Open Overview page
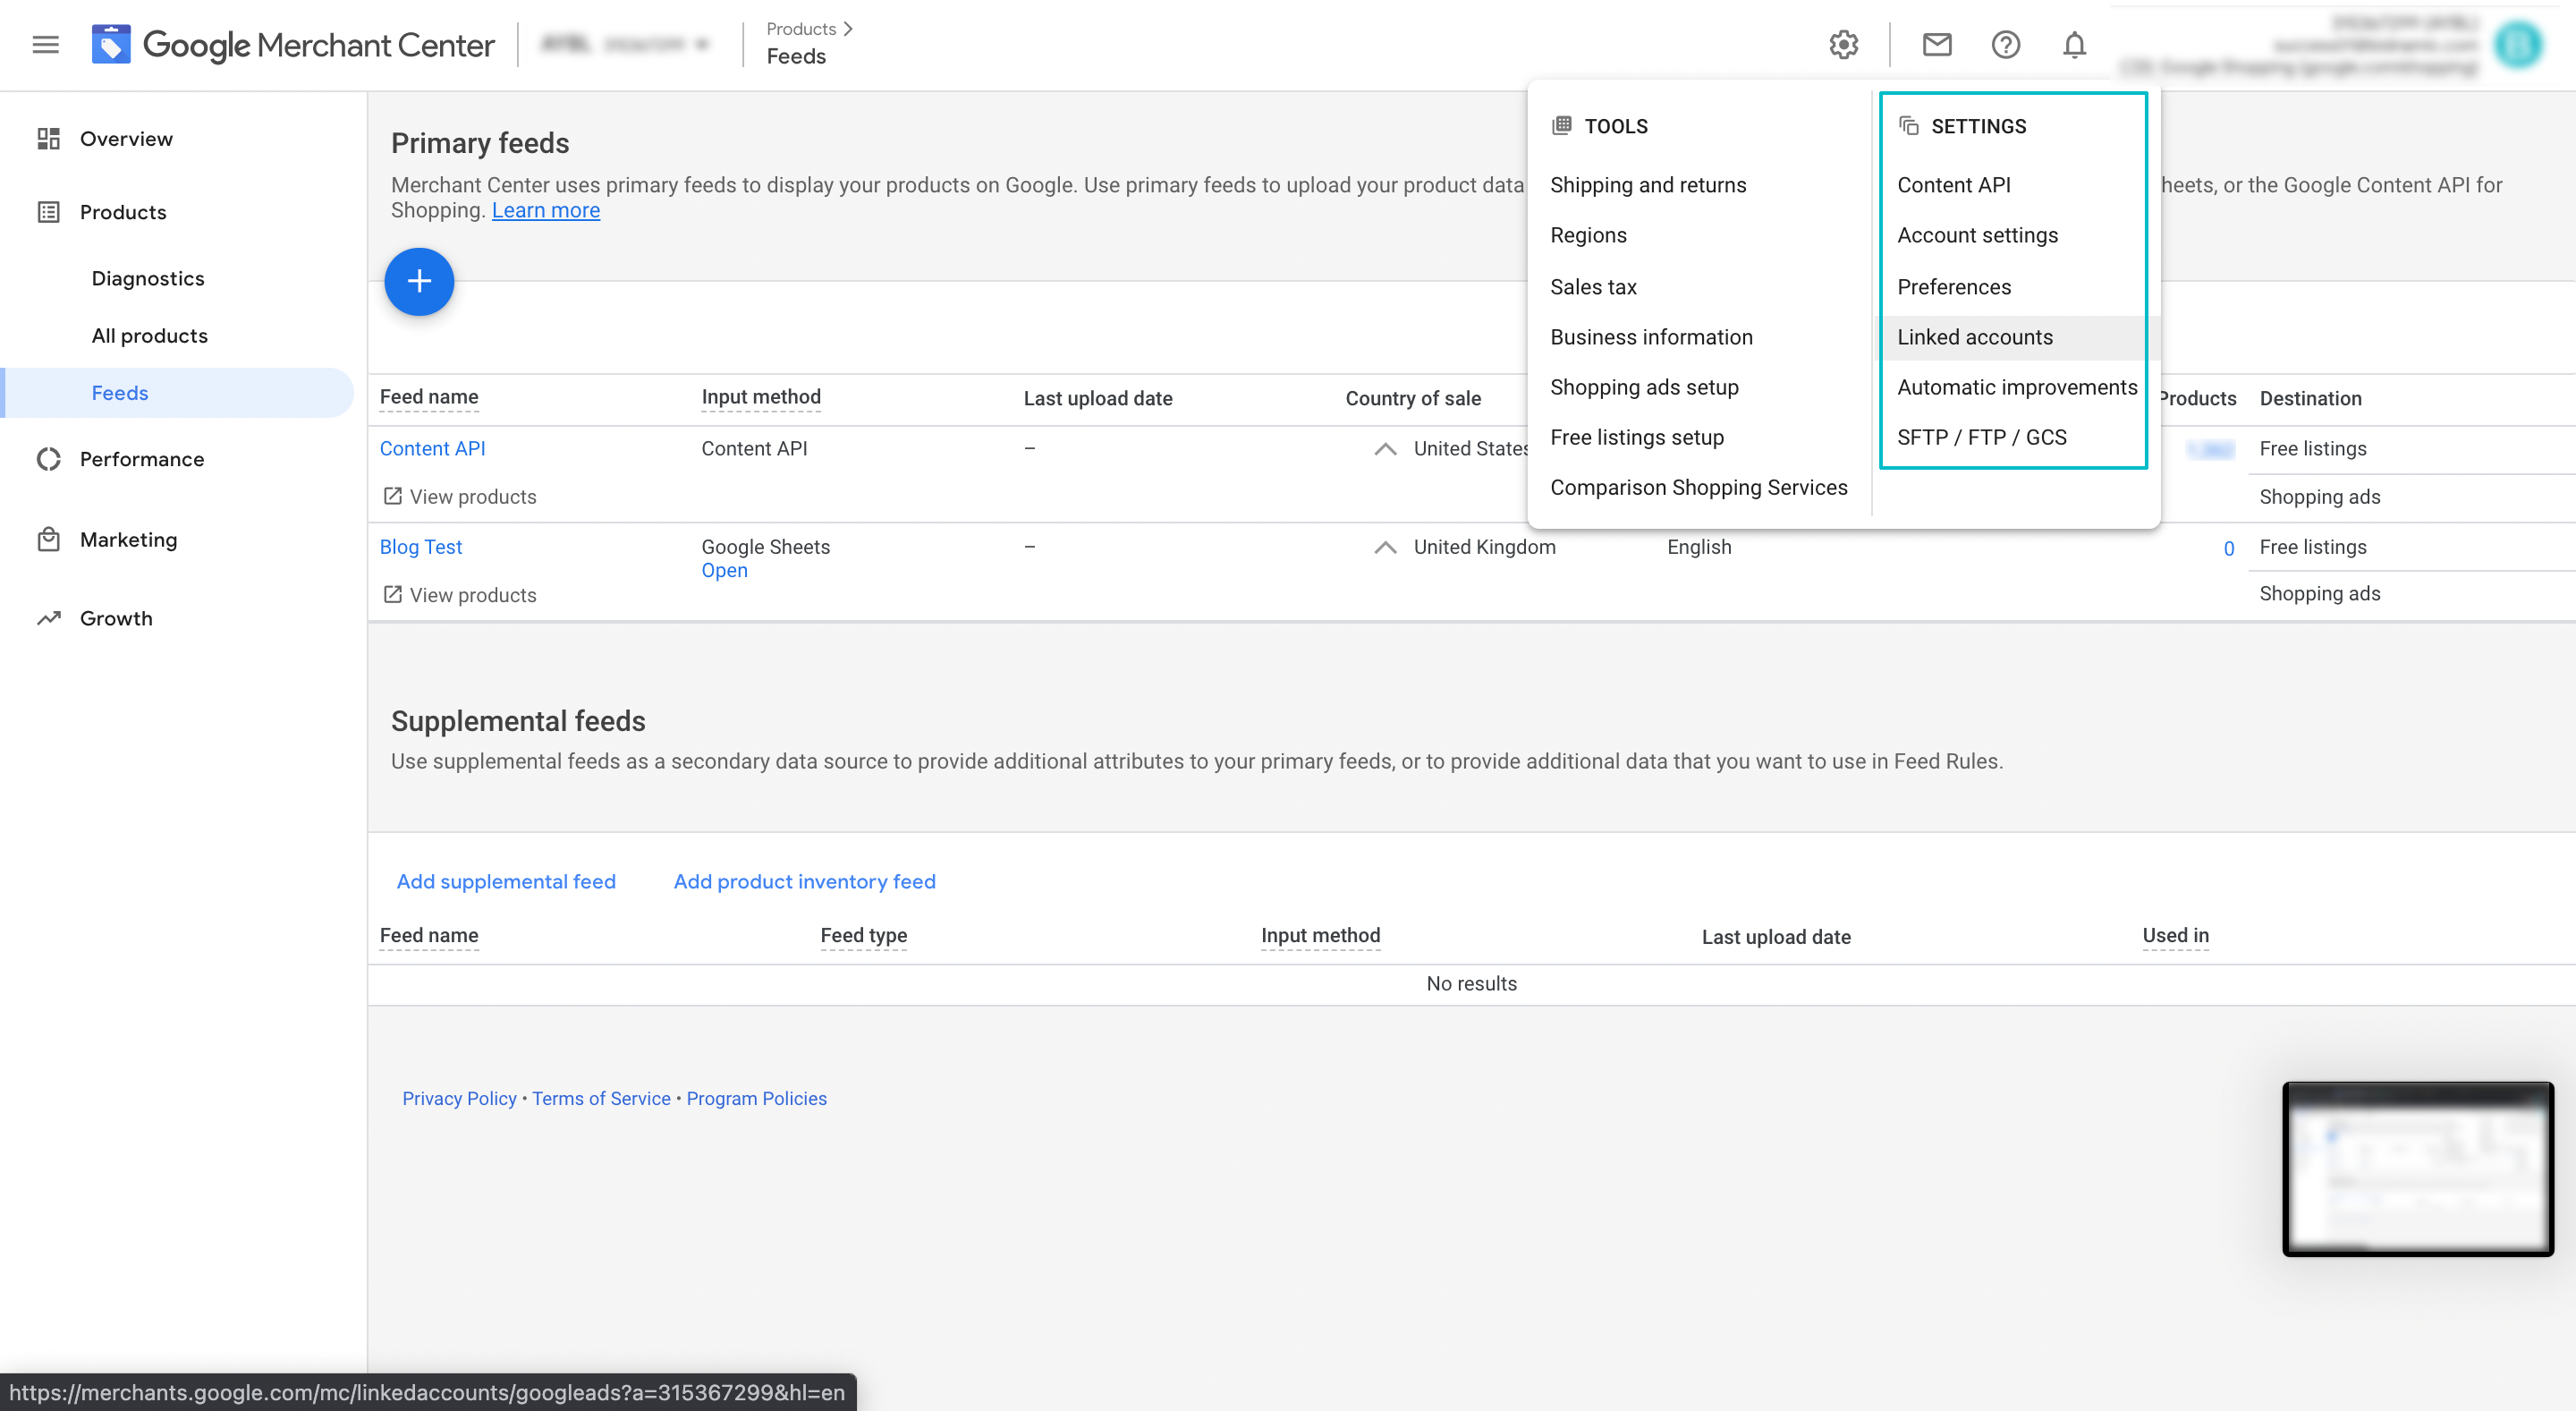 click(126, 139)
